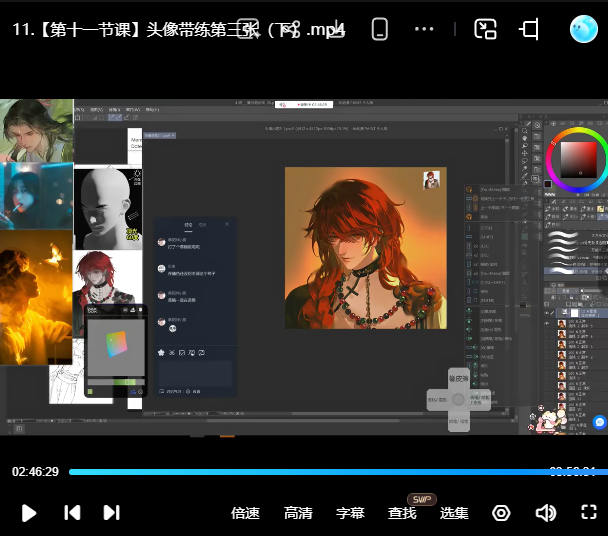The image size is (608, 536).
Task: Select the lasso selection tool
Action: (525, 161)
